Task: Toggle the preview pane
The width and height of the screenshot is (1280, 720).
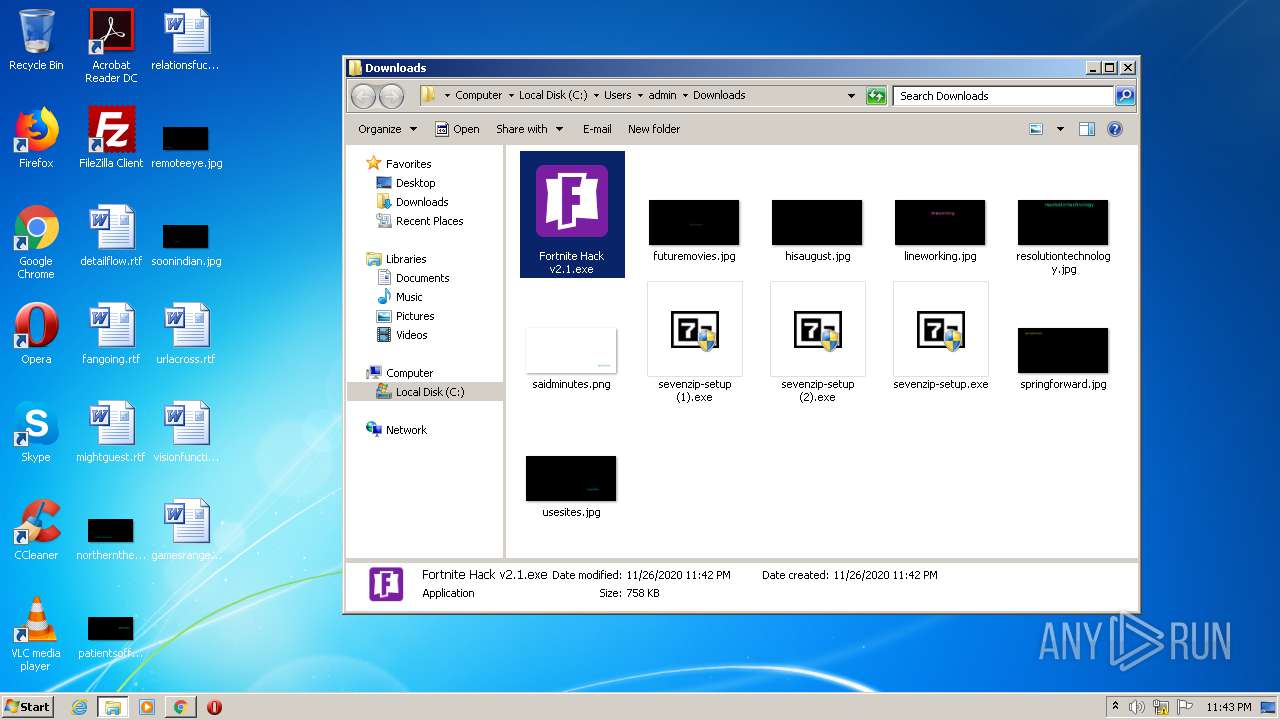Action: pyautogui.click(x=1087, y=129)
